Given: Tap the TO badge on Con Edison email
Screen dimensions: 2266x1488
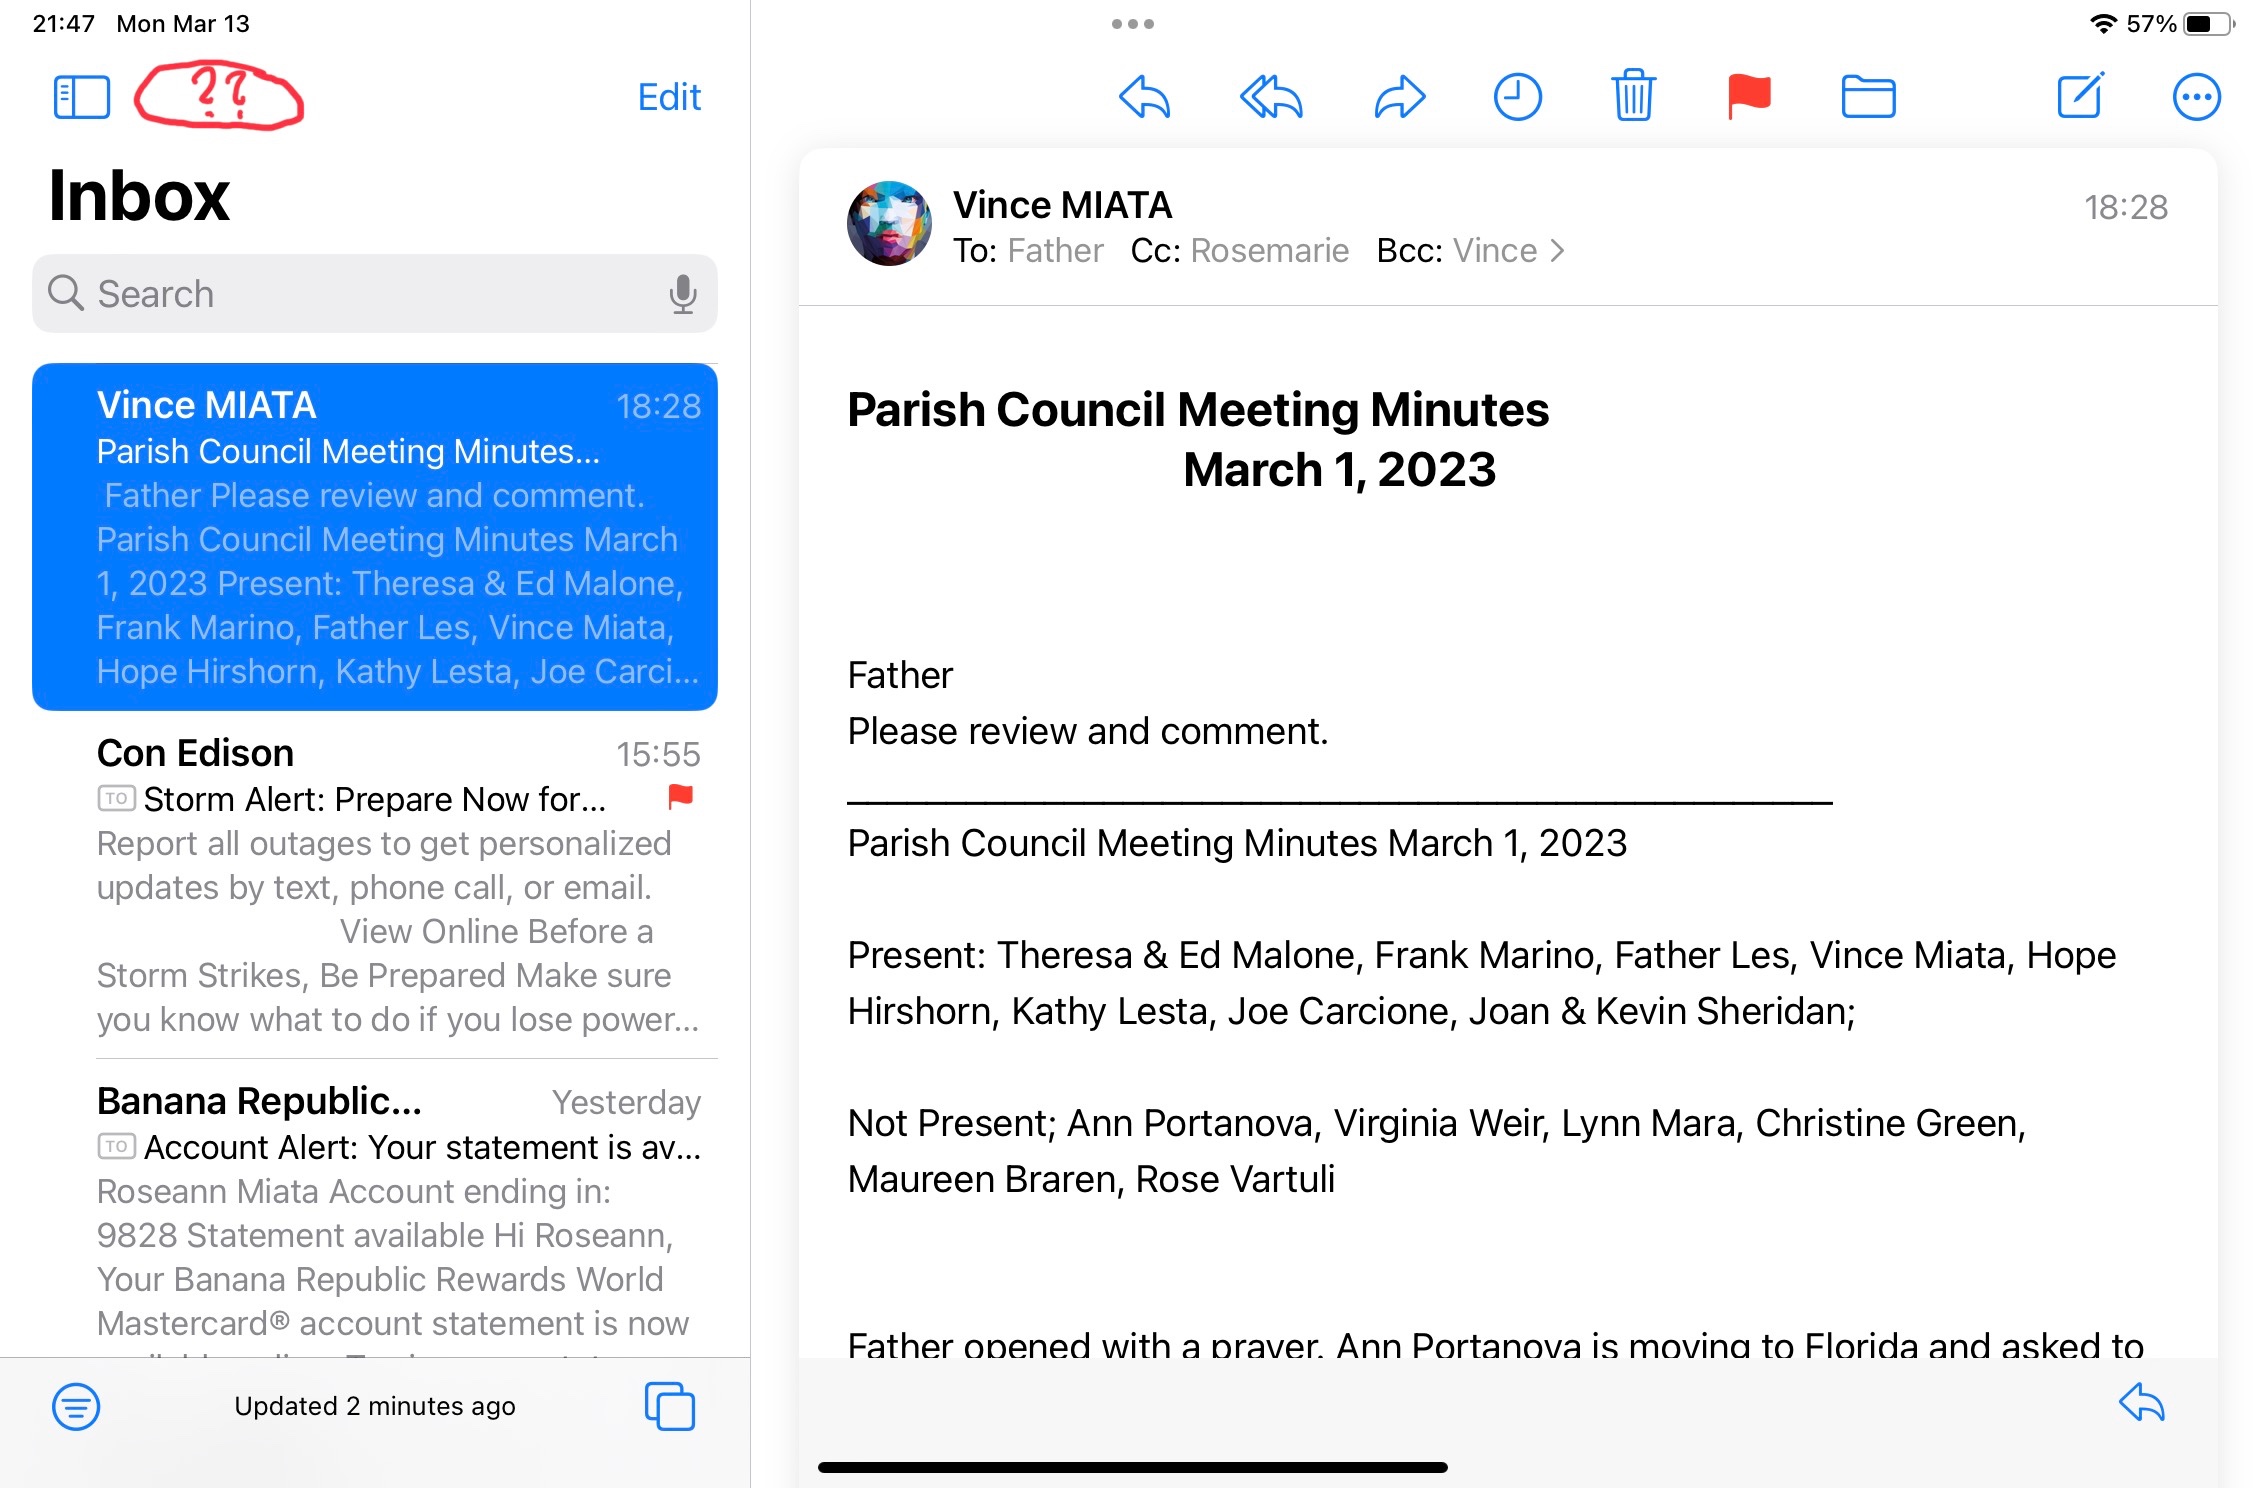Looking at the screenshot, I should point(116,799).
